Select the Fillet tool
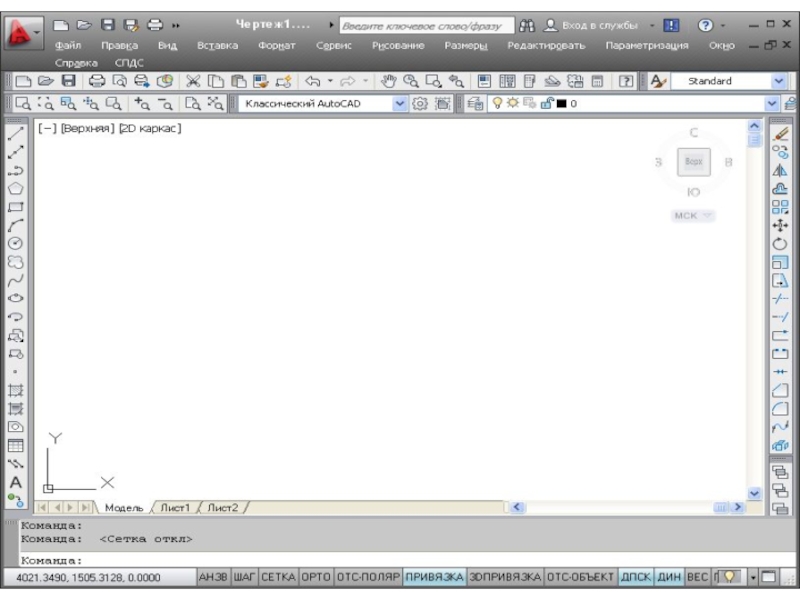This screenshot has width=800, height=600. (x=780, y=409)
